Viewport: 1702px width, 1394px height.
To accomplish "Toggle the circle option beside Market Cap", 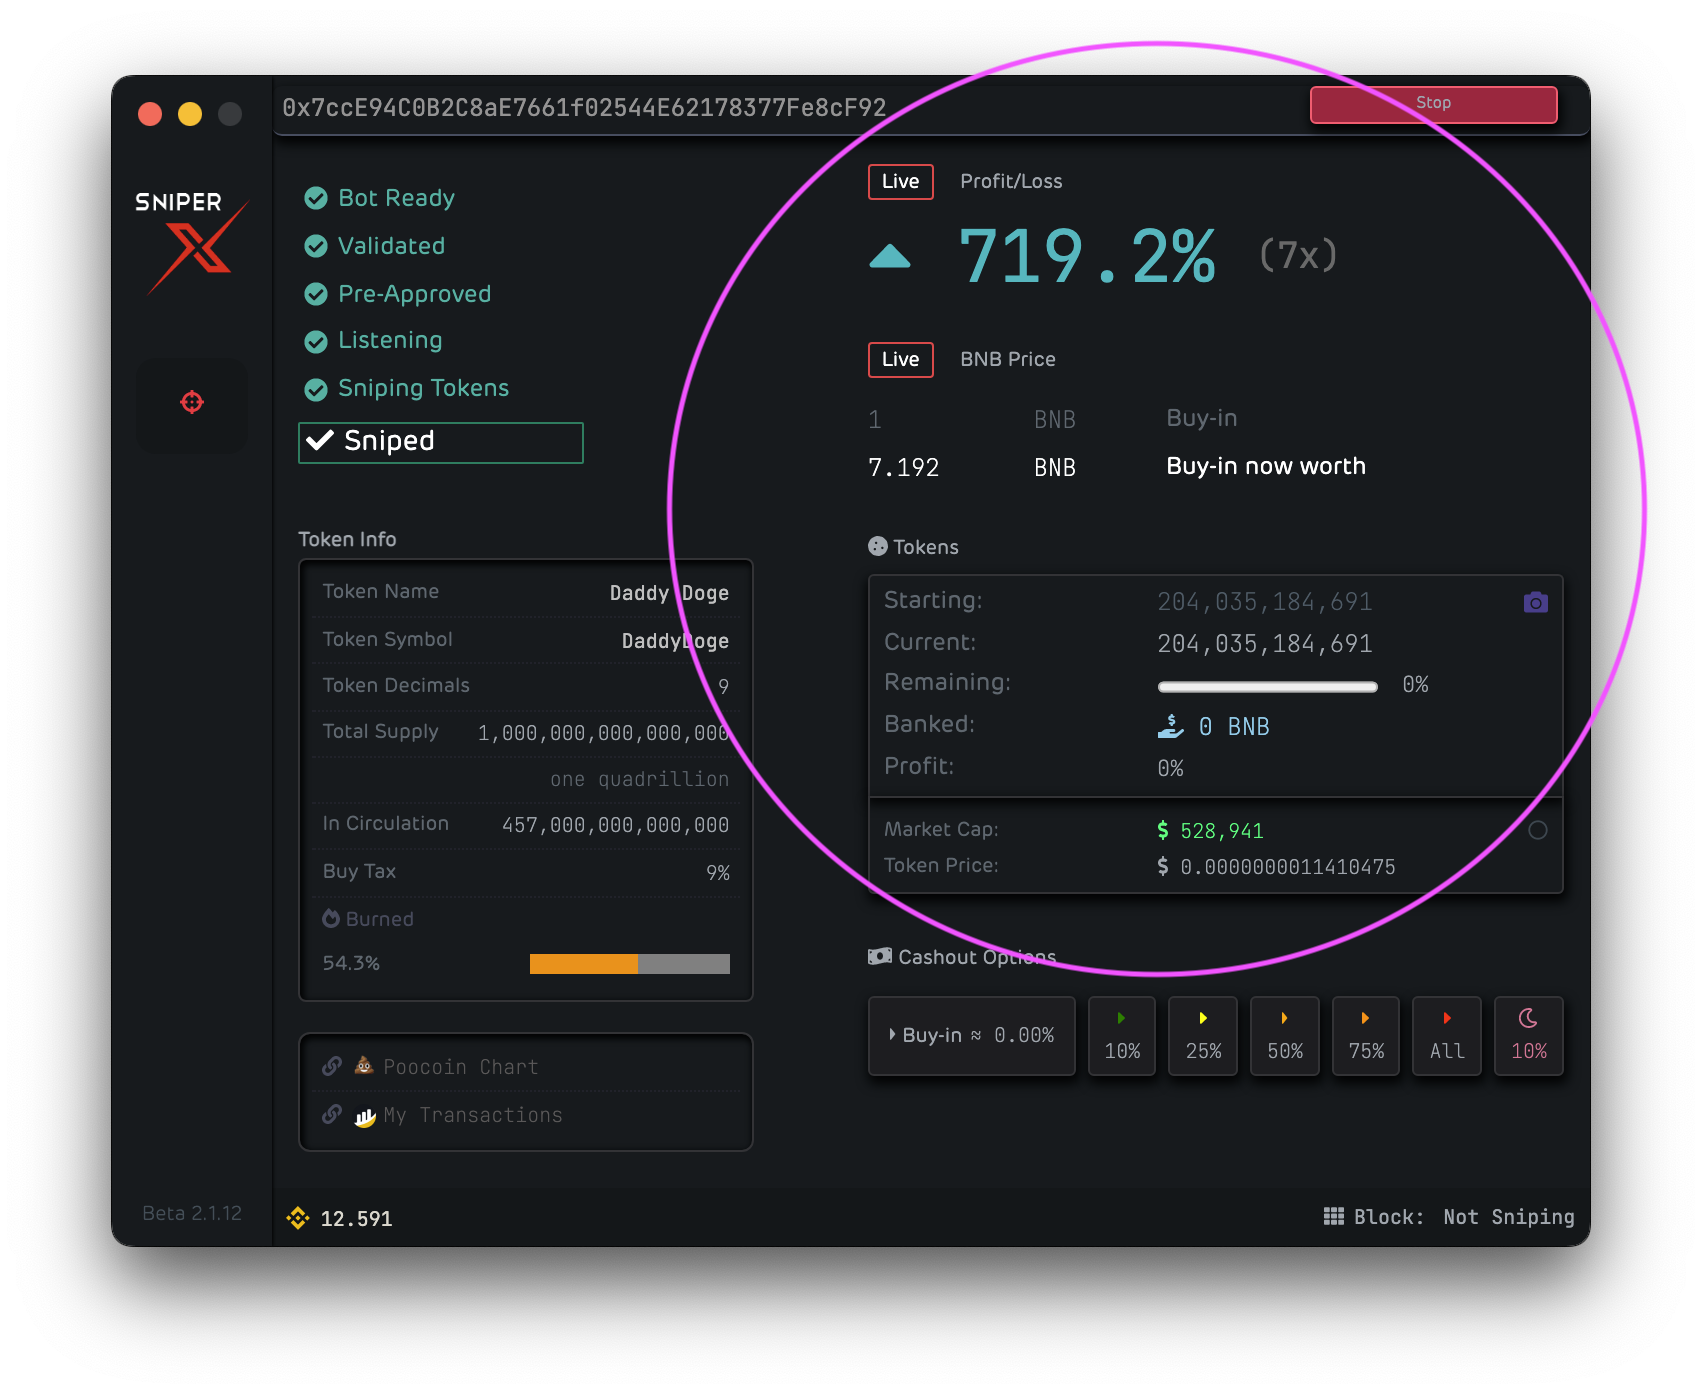I will tap(1537, 828).
